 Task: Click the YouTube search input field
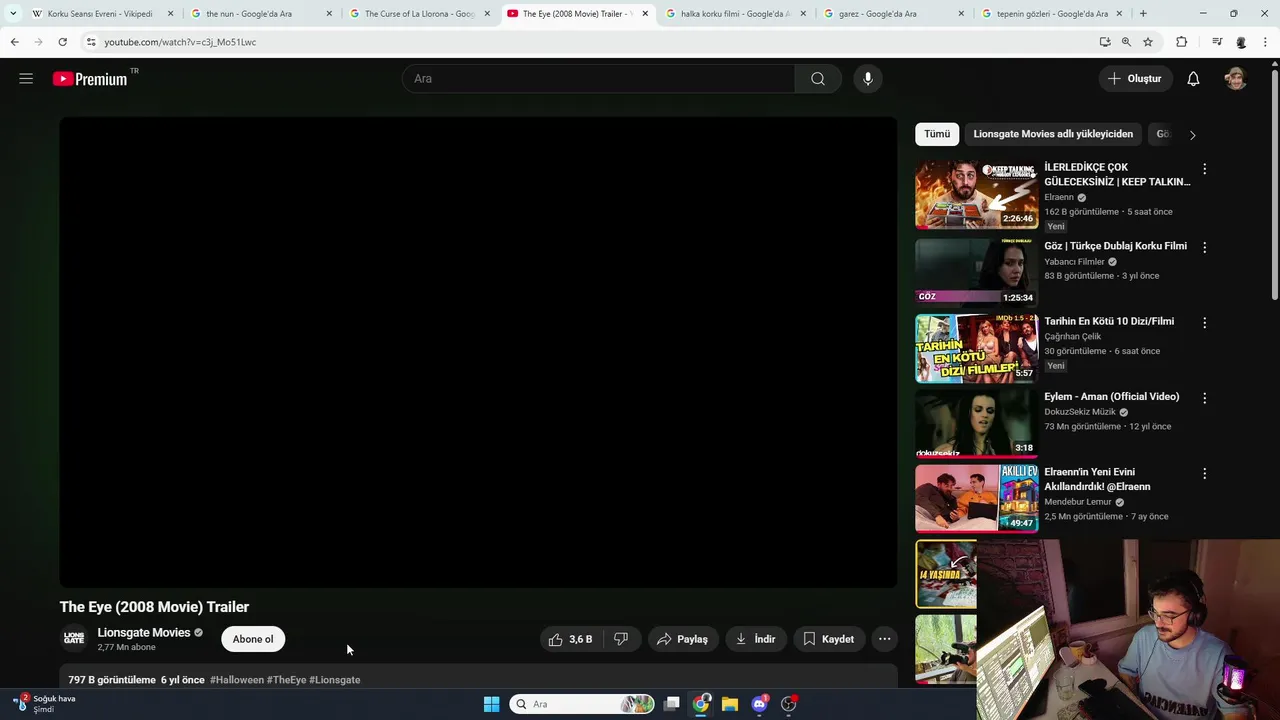pos(598,79)
